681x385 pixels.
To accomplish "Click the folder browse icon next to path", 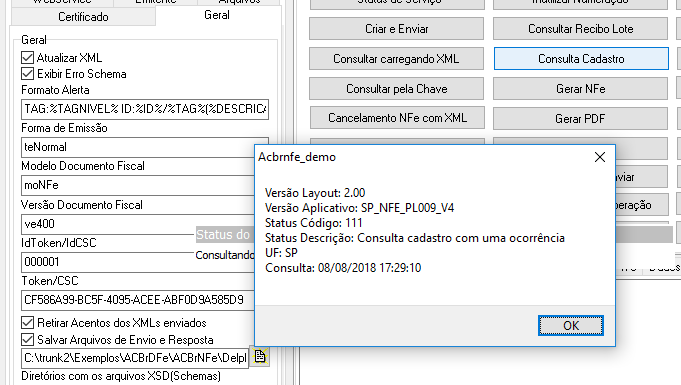I will tap(260, 356).
